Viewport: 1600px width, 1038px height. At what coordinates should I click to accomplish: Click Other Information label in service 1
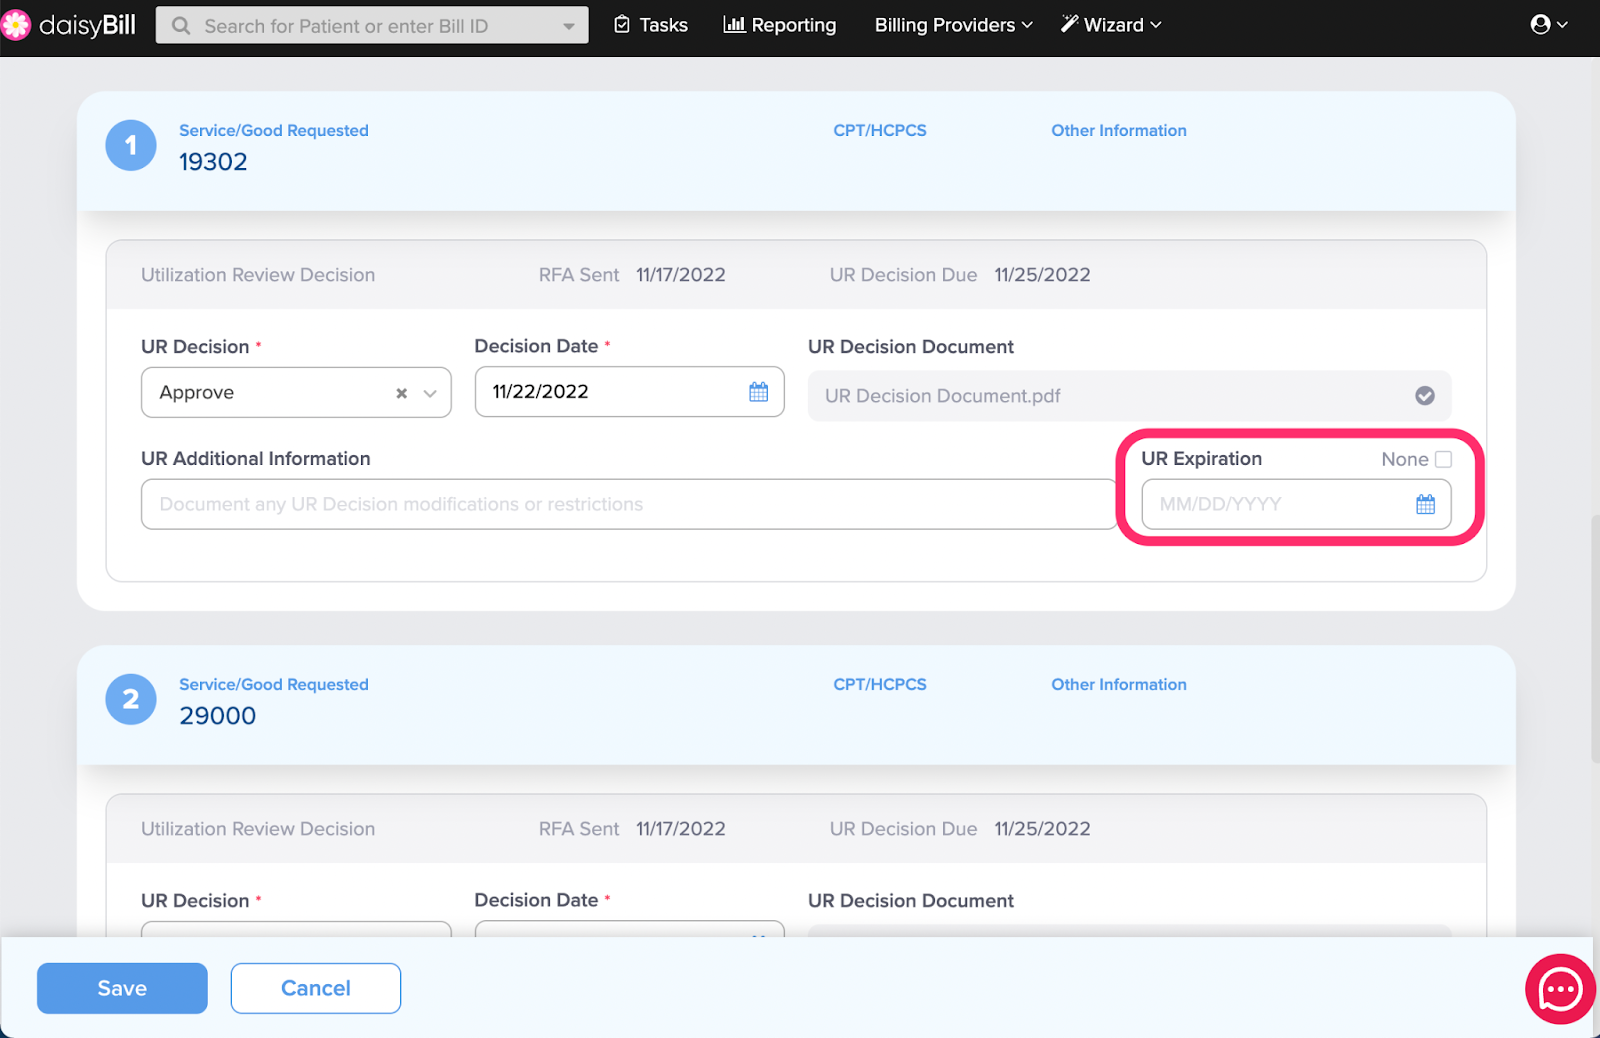coord(1119,130)
